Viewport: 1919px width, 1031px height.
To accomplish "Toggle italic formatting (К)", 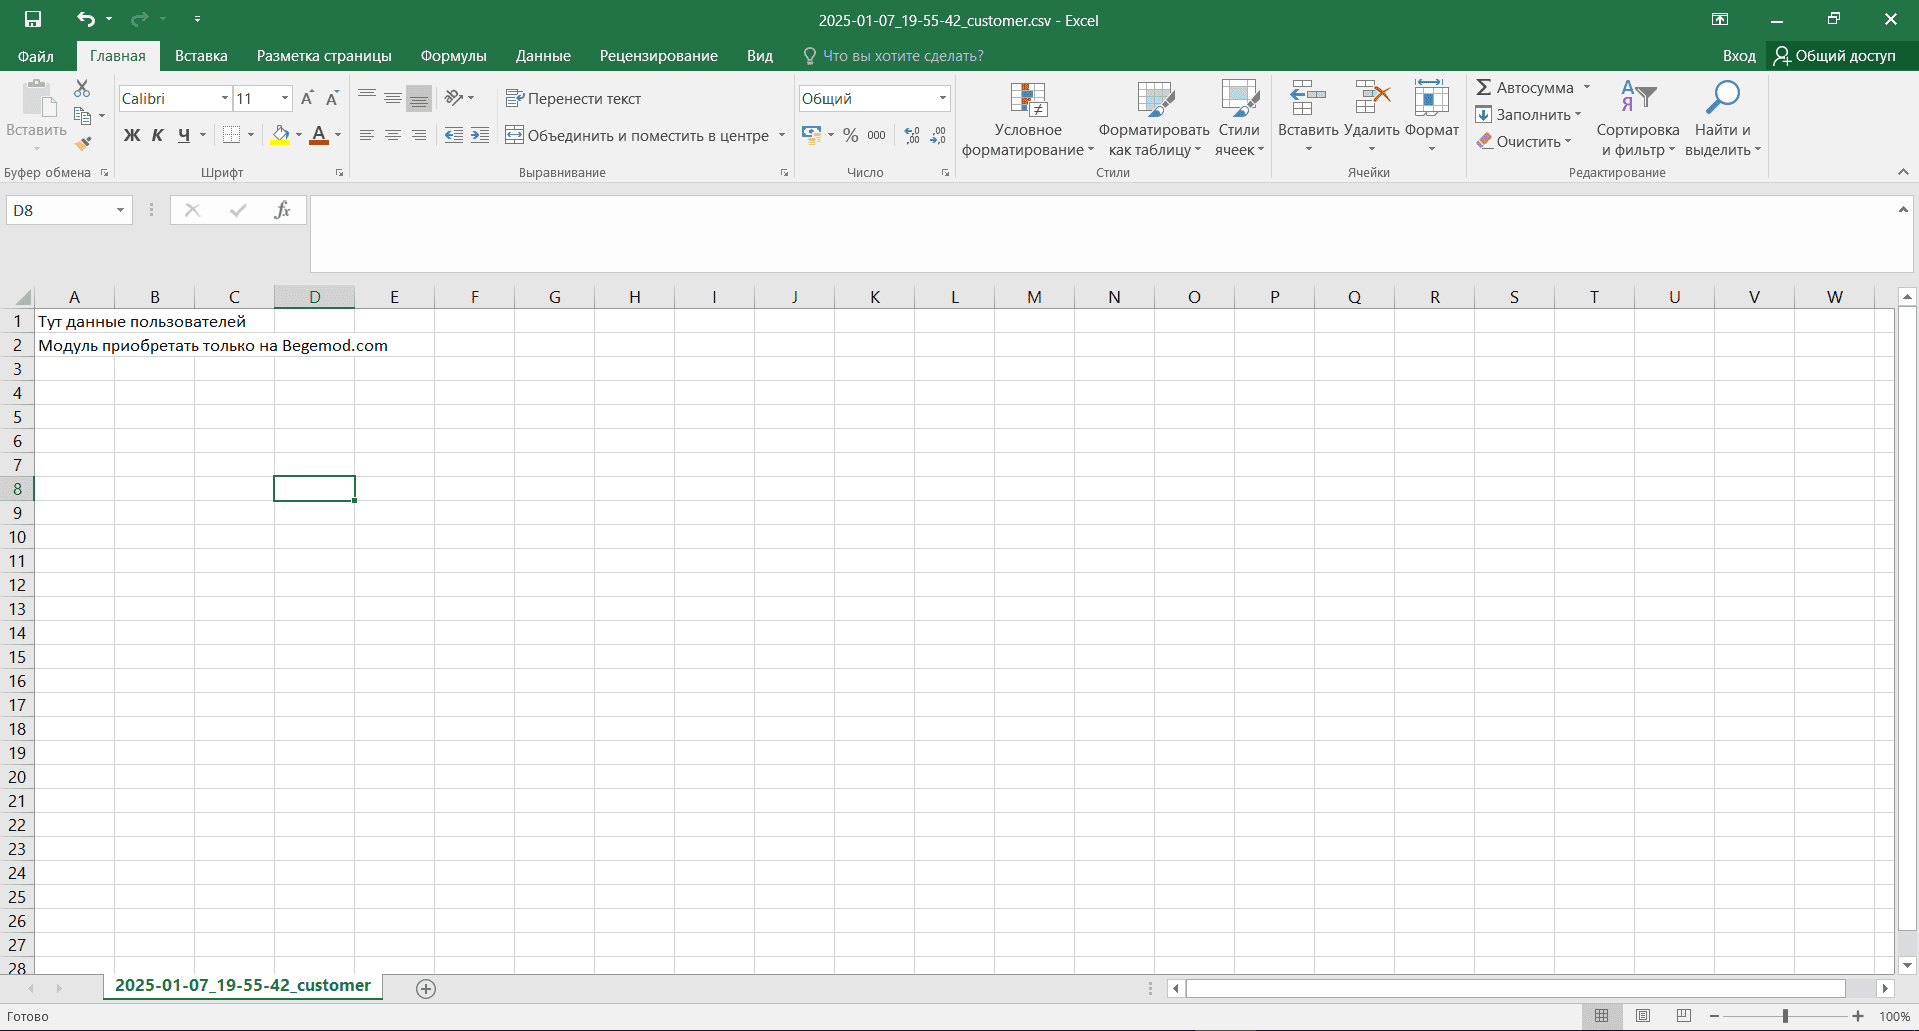I will [x=157, y=135].
